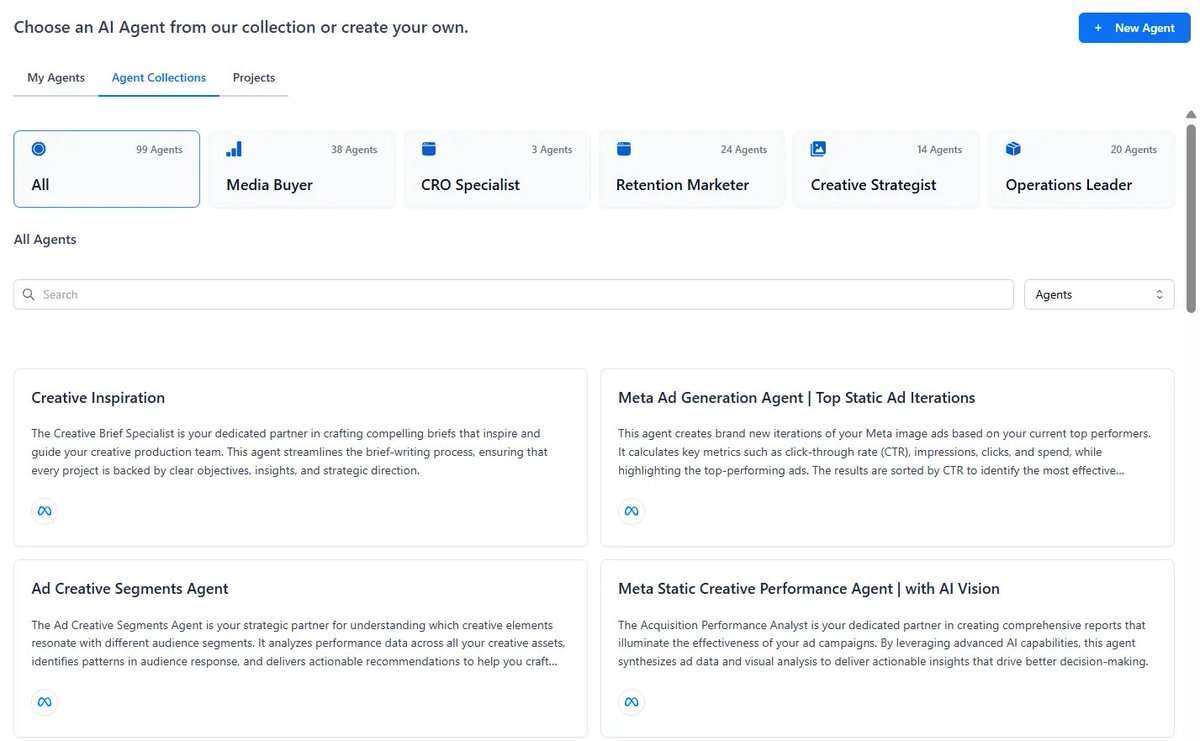Click the image icon on Creative Strategist card
Image resolution: width=1200 pixels, height=741 pixels.
(x=818, y=149)
